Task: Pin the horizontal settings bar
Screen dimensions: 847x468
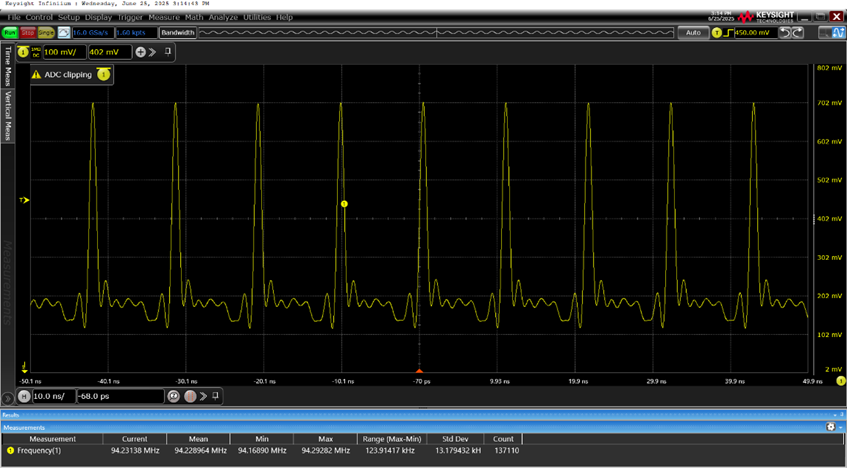Action: (x=216, y=396)
